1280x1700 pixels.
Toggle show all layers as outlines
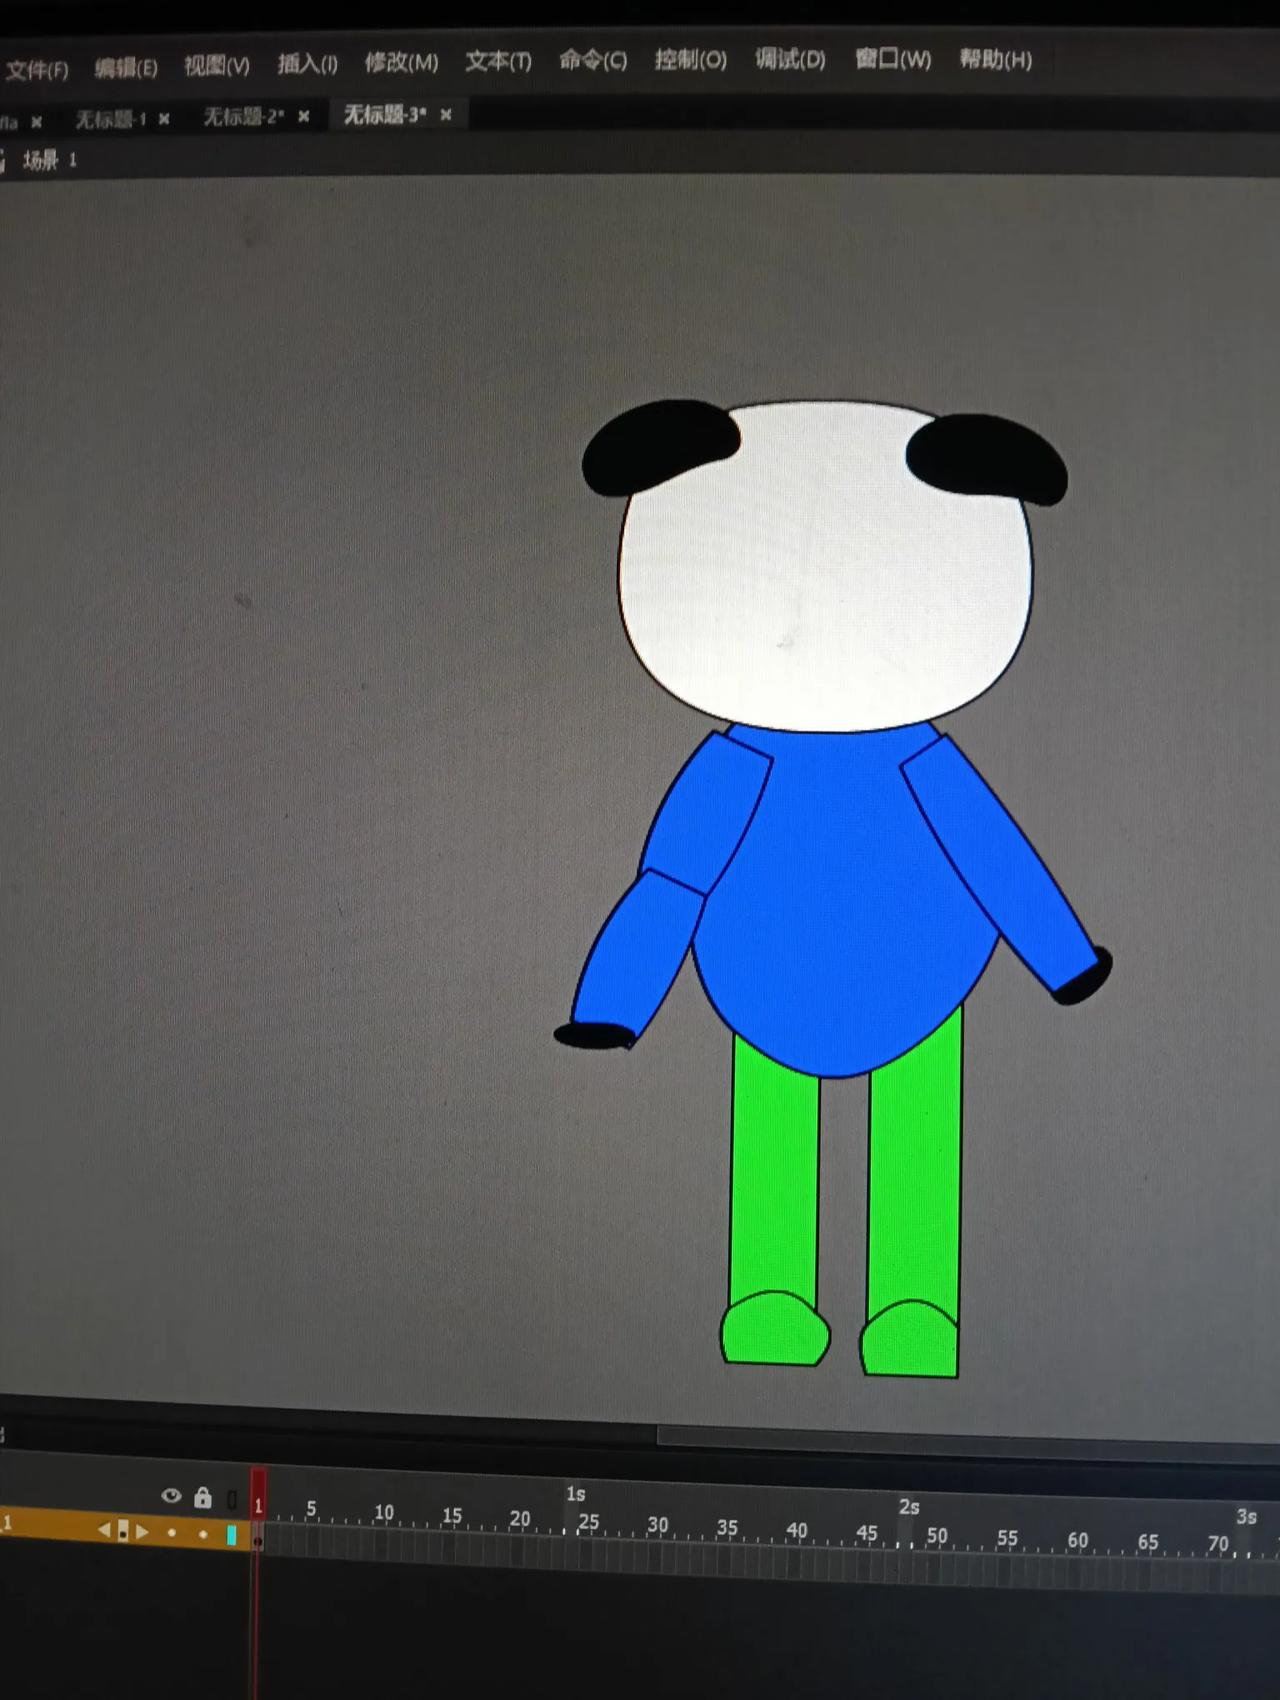point(232,1499)
